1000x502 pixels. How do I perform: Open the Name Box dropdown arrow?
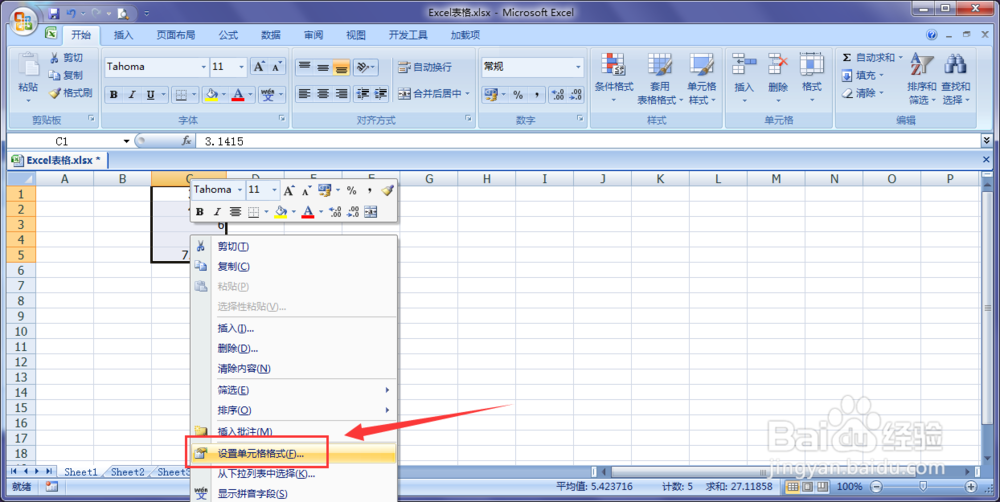click(126, 141)
